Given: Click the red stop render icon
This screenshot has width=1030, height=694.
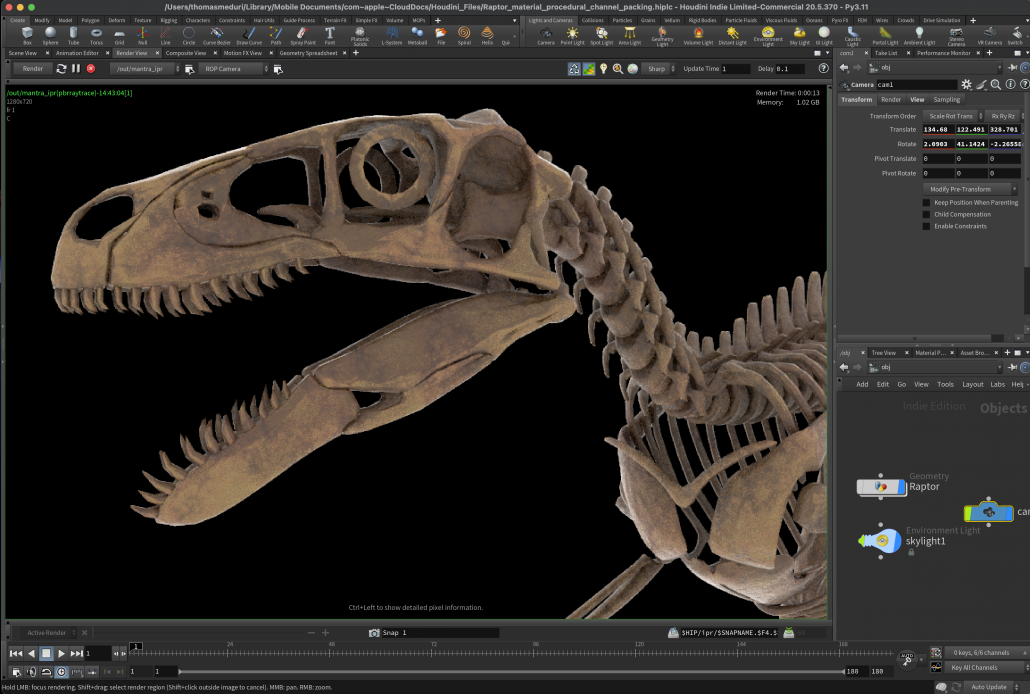Looking at the screenshot, I should (x=91, y=68).
